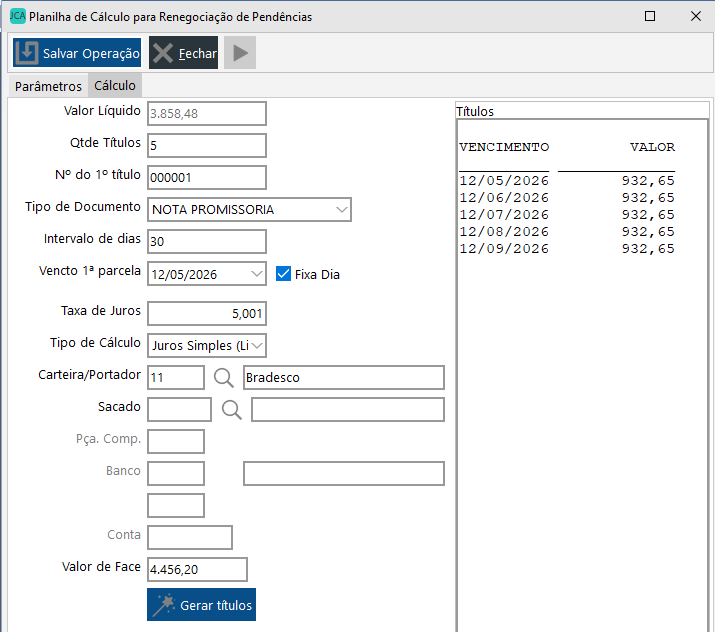Click the Valor de Face field
Viewport: 715px width, 632px height.
196,570
